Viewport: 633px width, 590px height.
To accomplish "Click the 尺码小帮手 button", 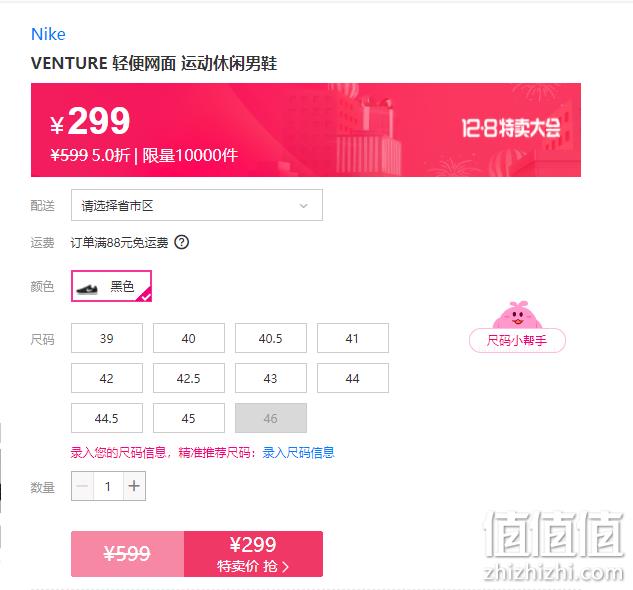I will (517, 340).
